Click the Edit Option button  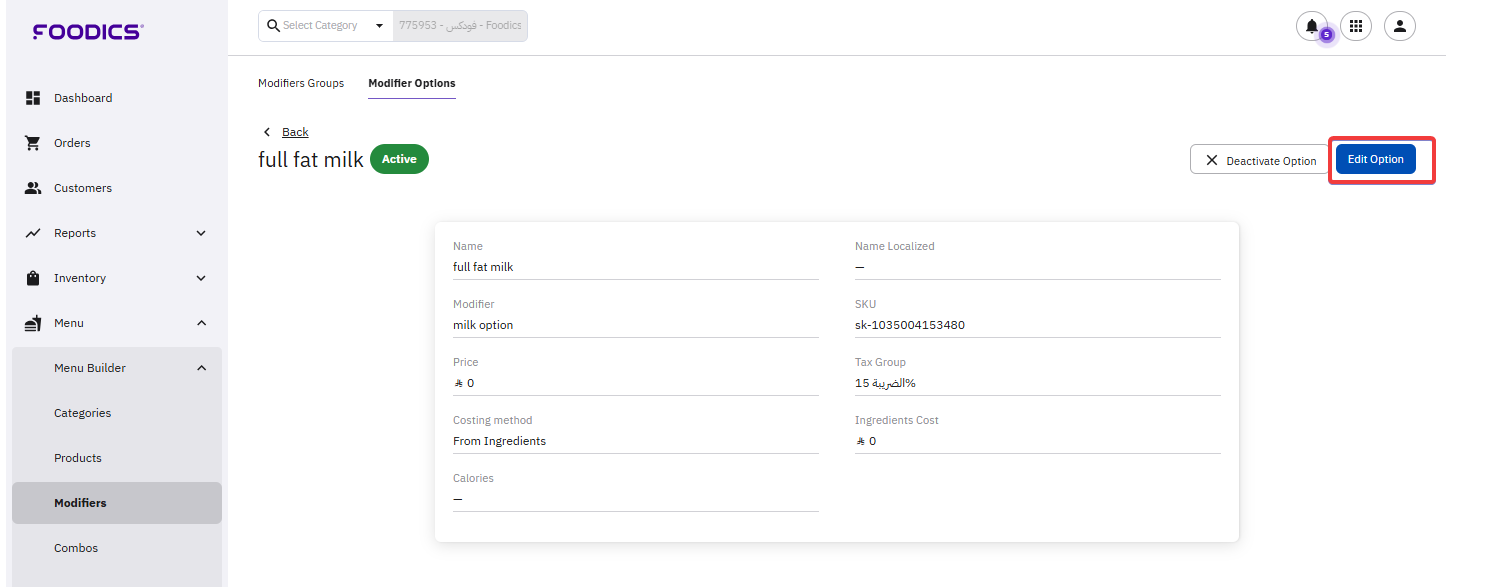(1375, 159)
